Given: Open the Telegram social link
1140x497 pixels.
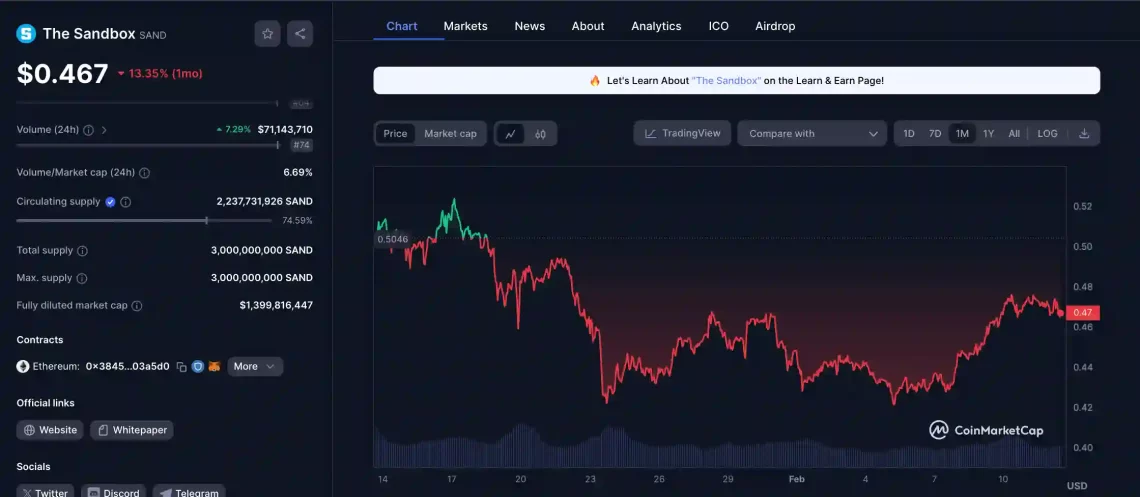Looking at the screenshot, I should (x=189, y=491).
